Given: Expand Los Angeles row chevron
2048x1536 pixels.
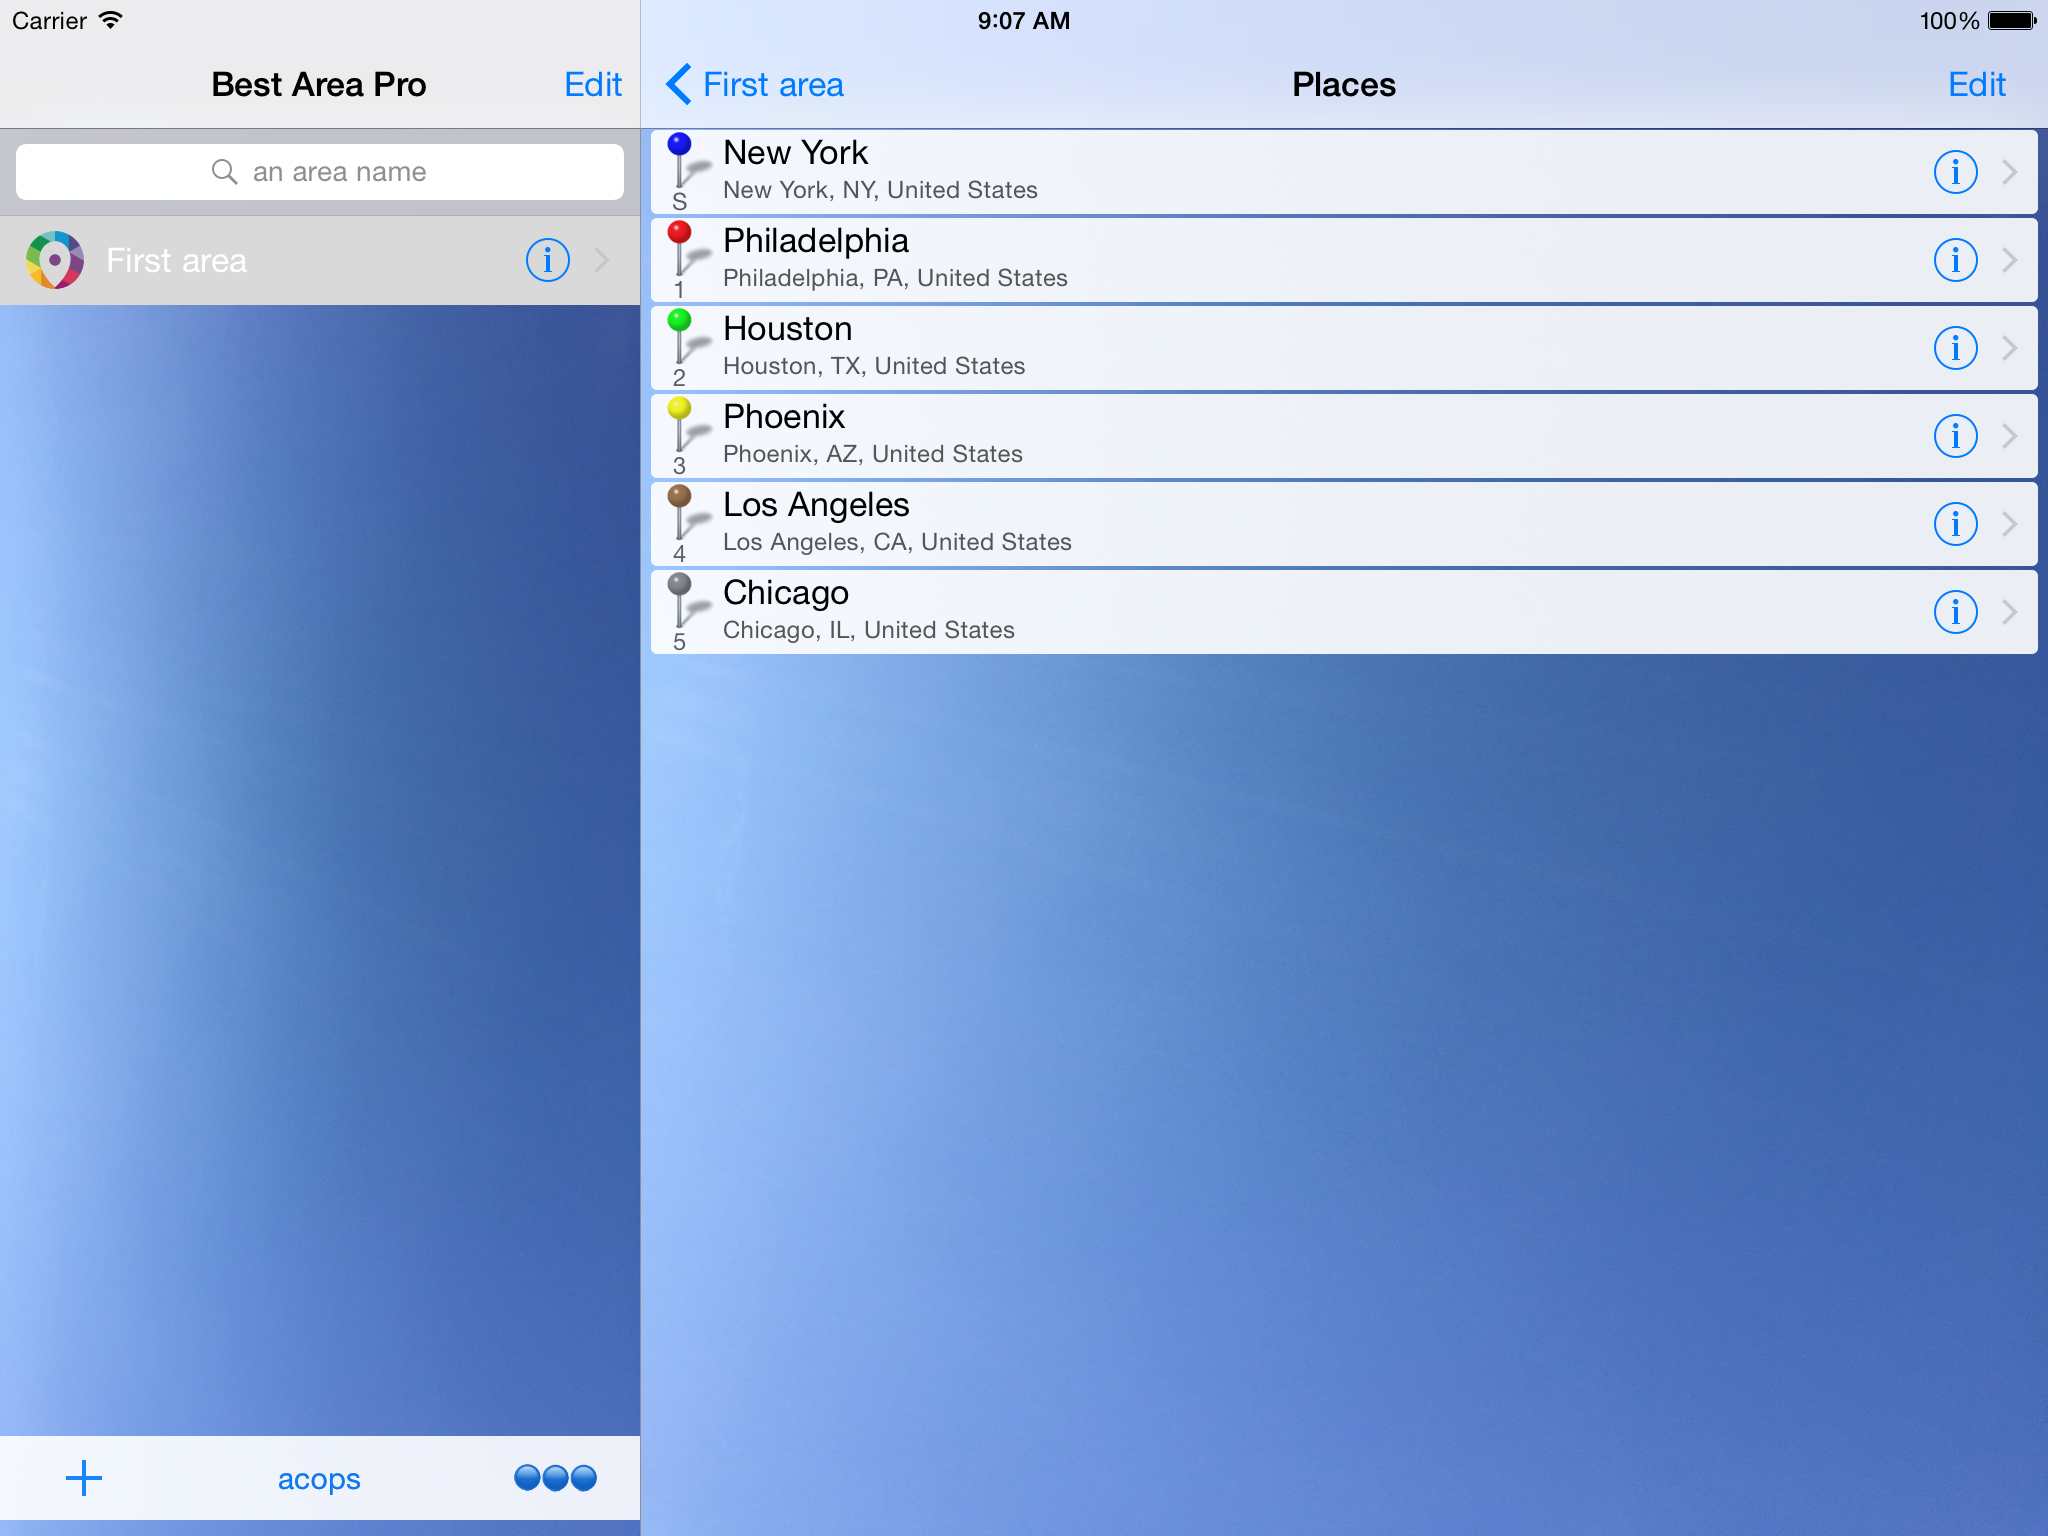Looking at the screenshot, I should (2010, 524).
